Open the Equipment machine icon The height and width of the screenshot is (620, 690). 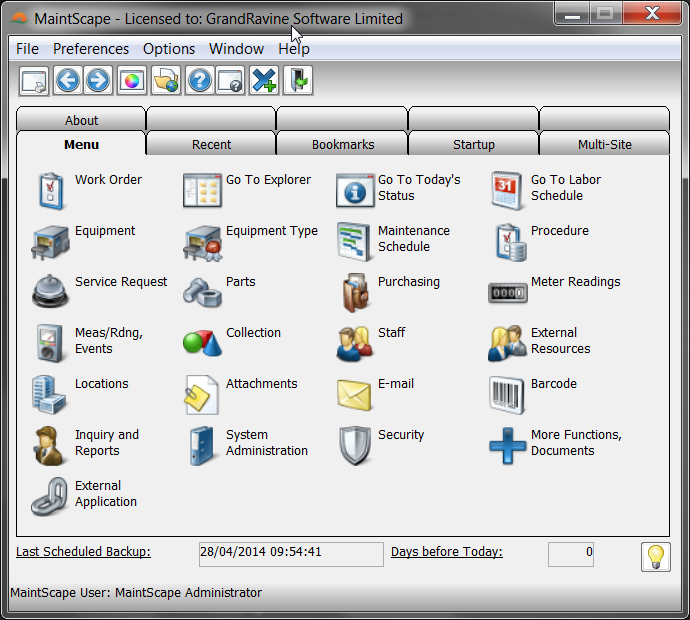(x=50, y=242)
